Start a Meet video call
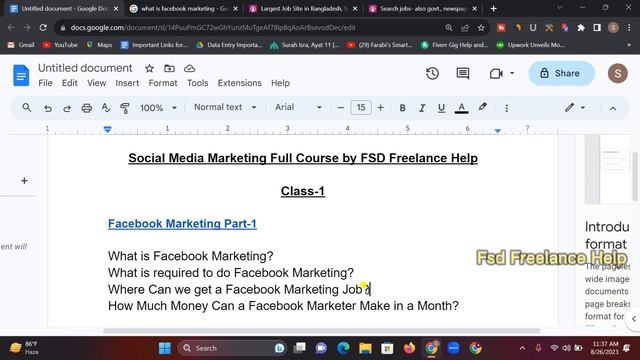 click(496, 73)
